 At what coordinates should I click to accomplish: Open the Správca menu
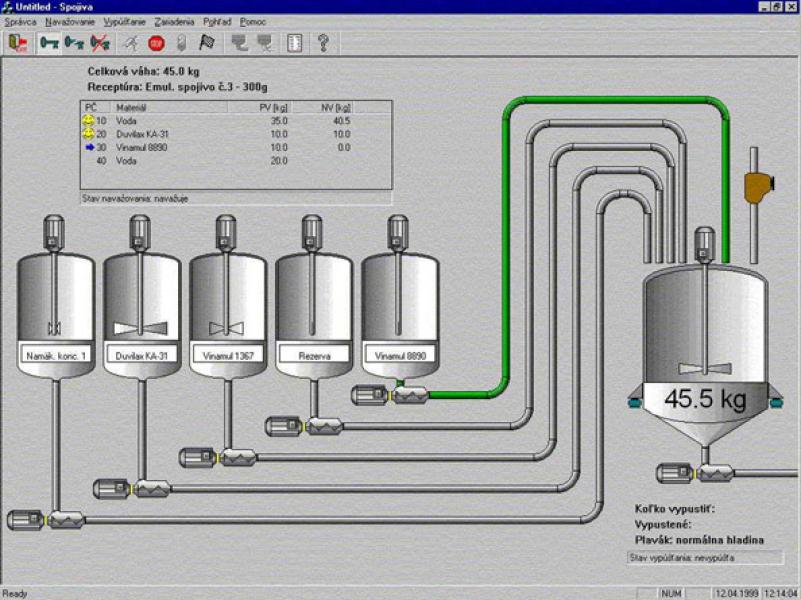coord(20,22)
